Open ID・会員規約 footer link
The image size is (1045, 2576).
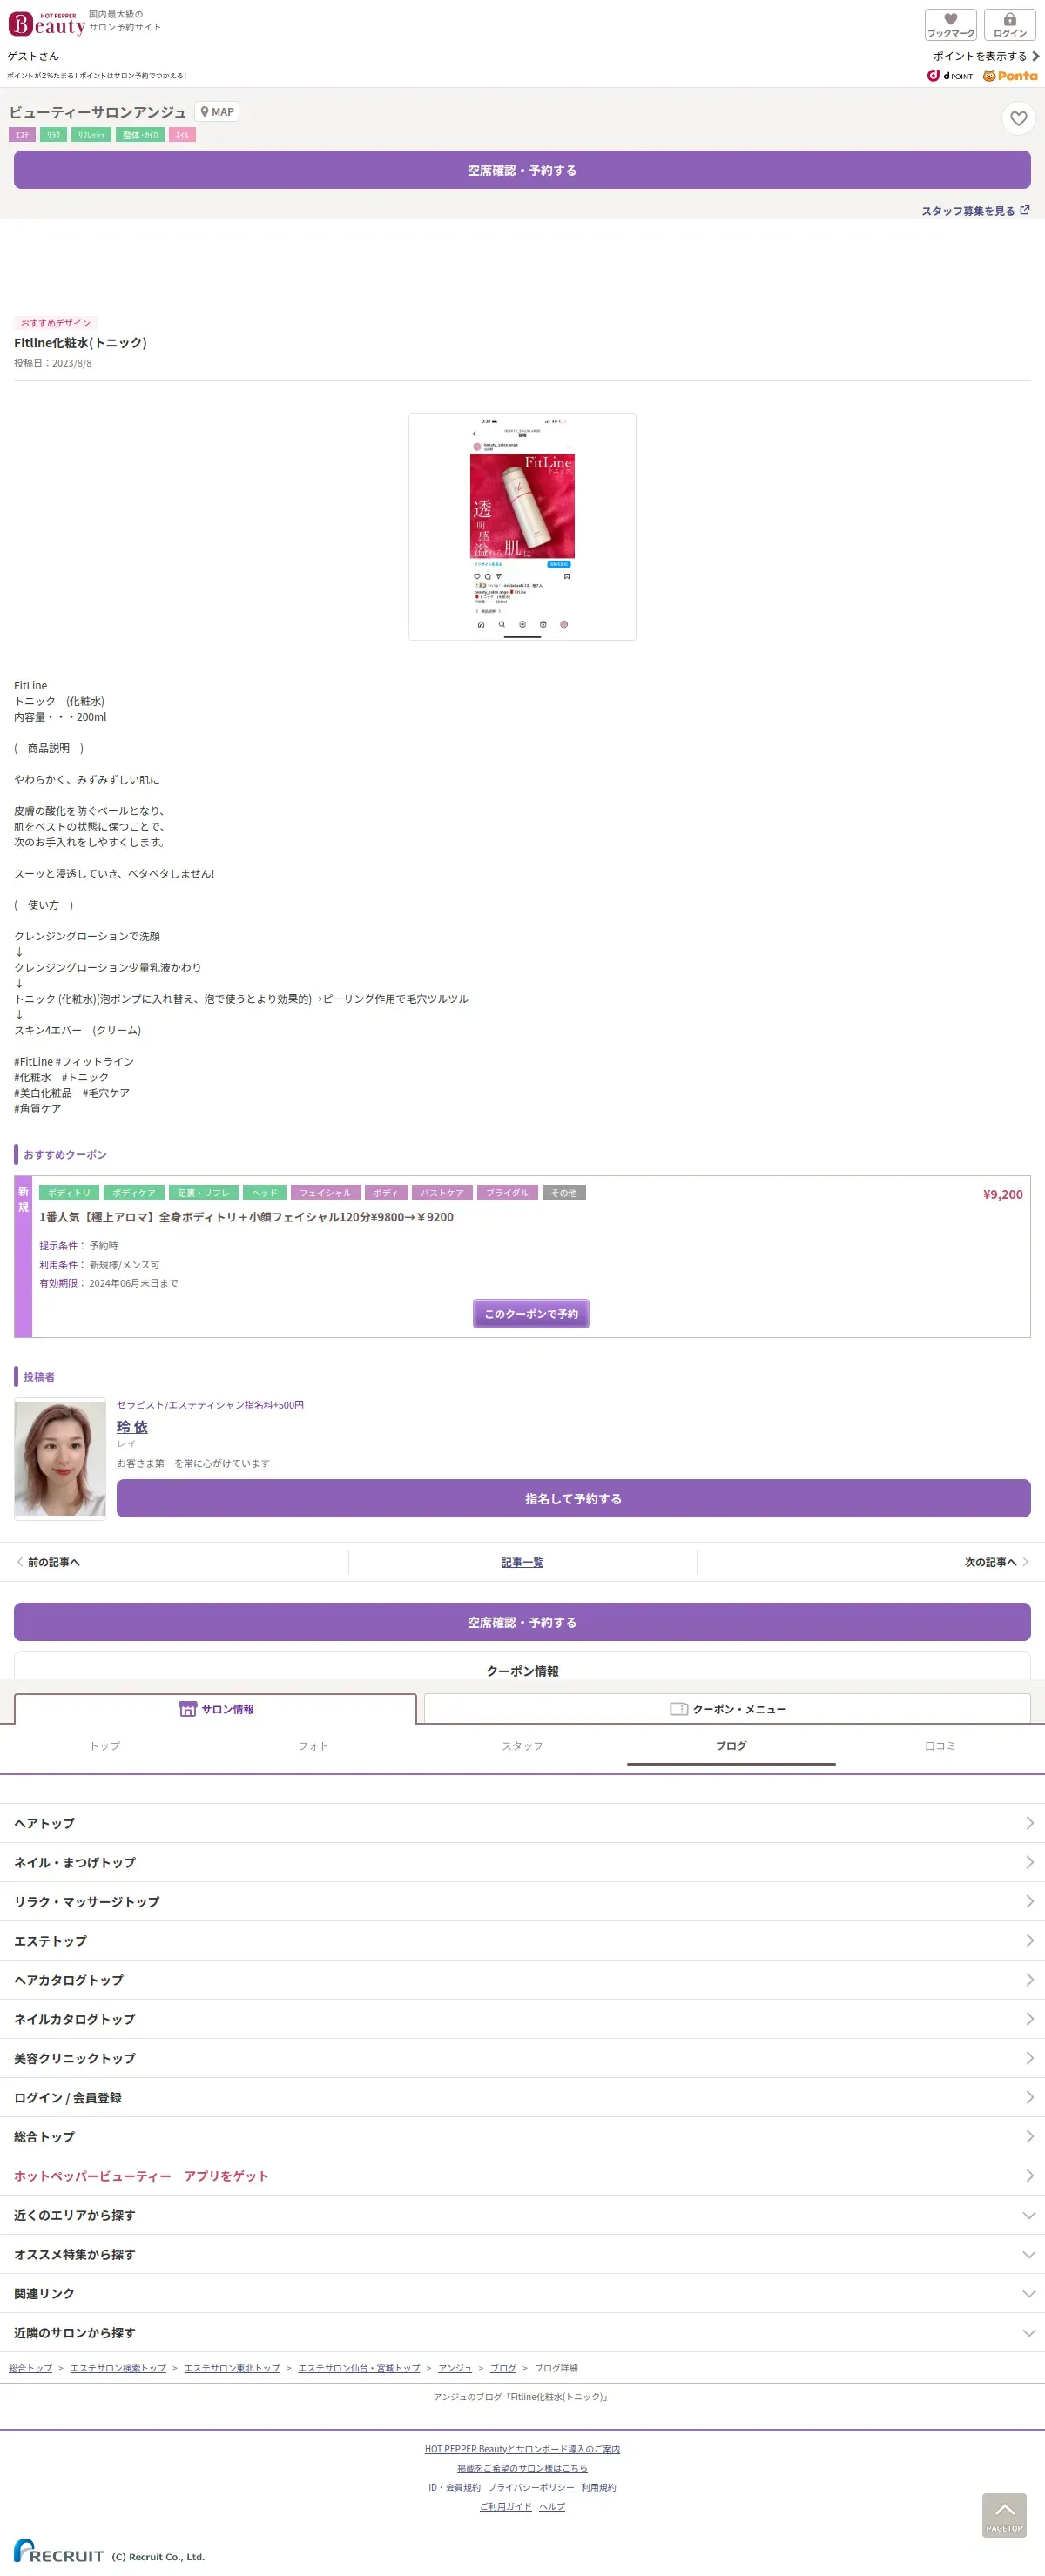tap(454, 2487)
